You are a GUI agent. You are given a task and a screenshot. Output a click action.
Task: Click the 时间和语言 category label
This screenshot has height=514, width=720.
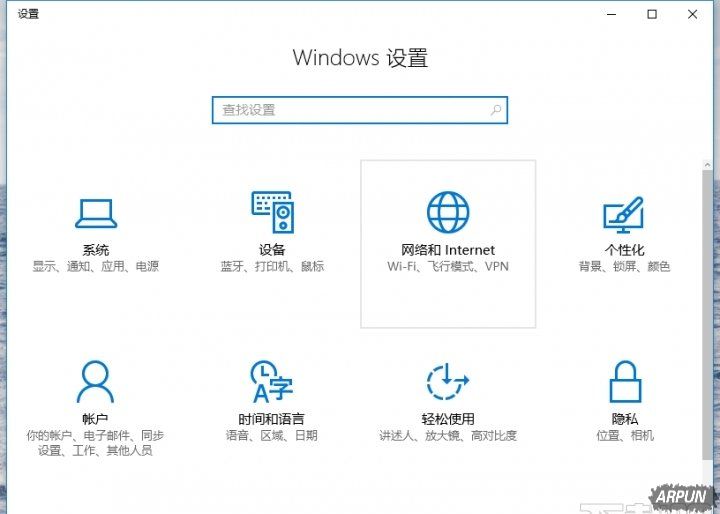271,418
